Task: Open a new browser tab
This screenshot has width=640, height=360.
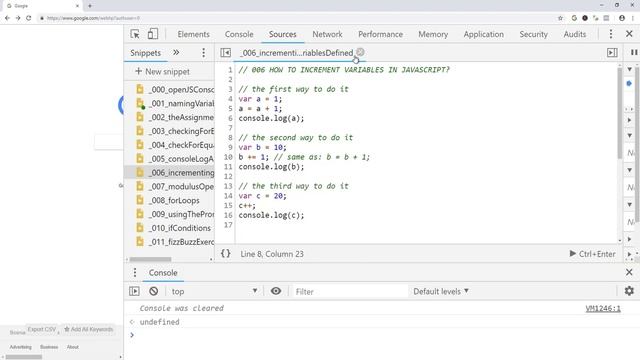Action: click(90, 6)
